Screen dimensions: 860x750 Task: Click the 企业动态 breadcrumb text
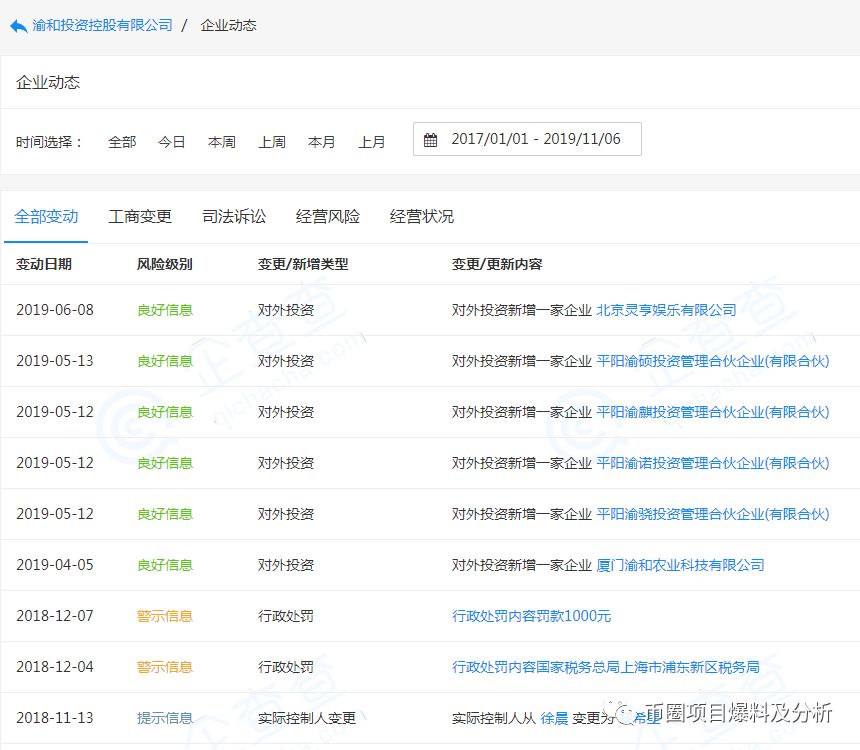click(x=229, y=25)
